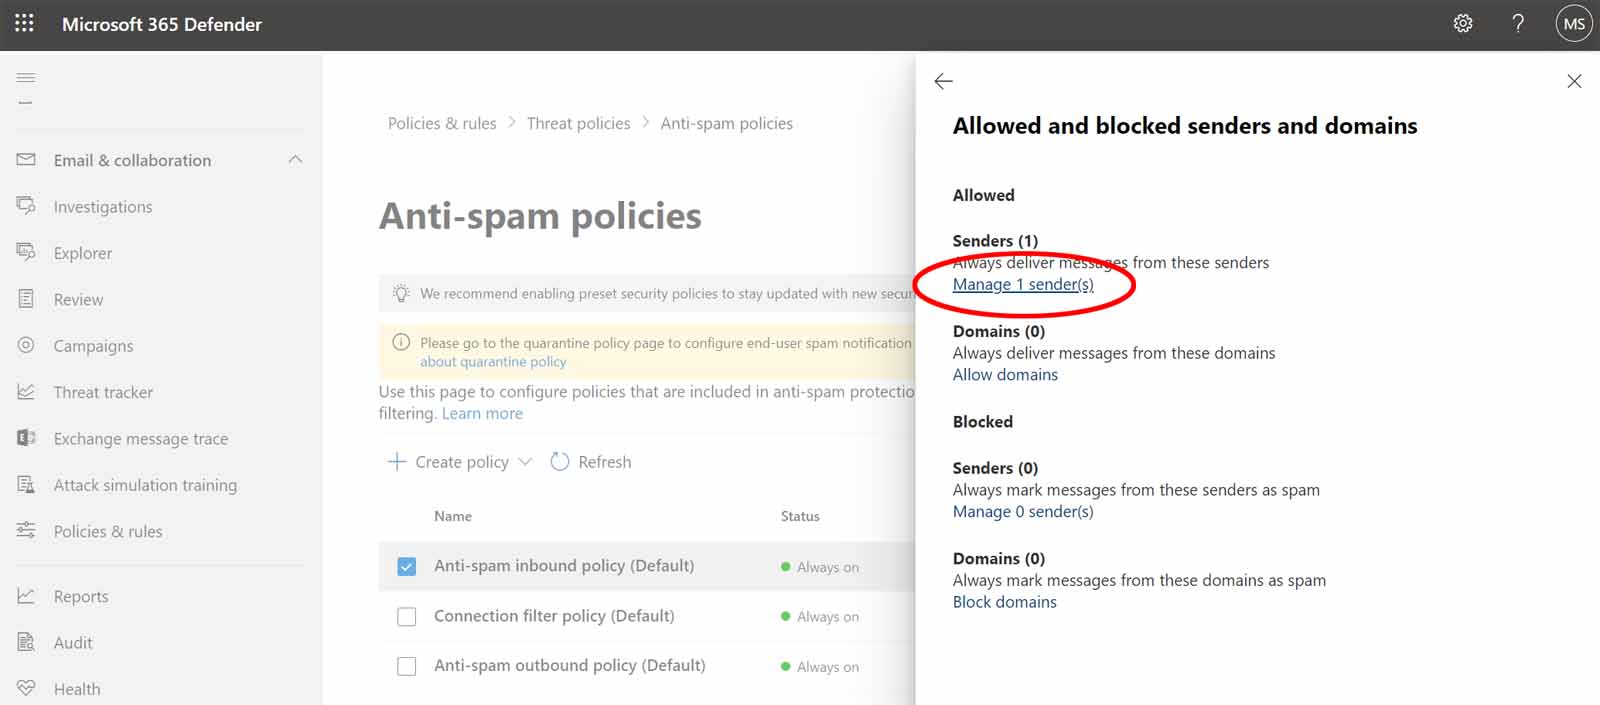Viewport: 1600px width, 705px height.
Task: Select Connection filter policy (Default) row text
Action: [554, 616]
